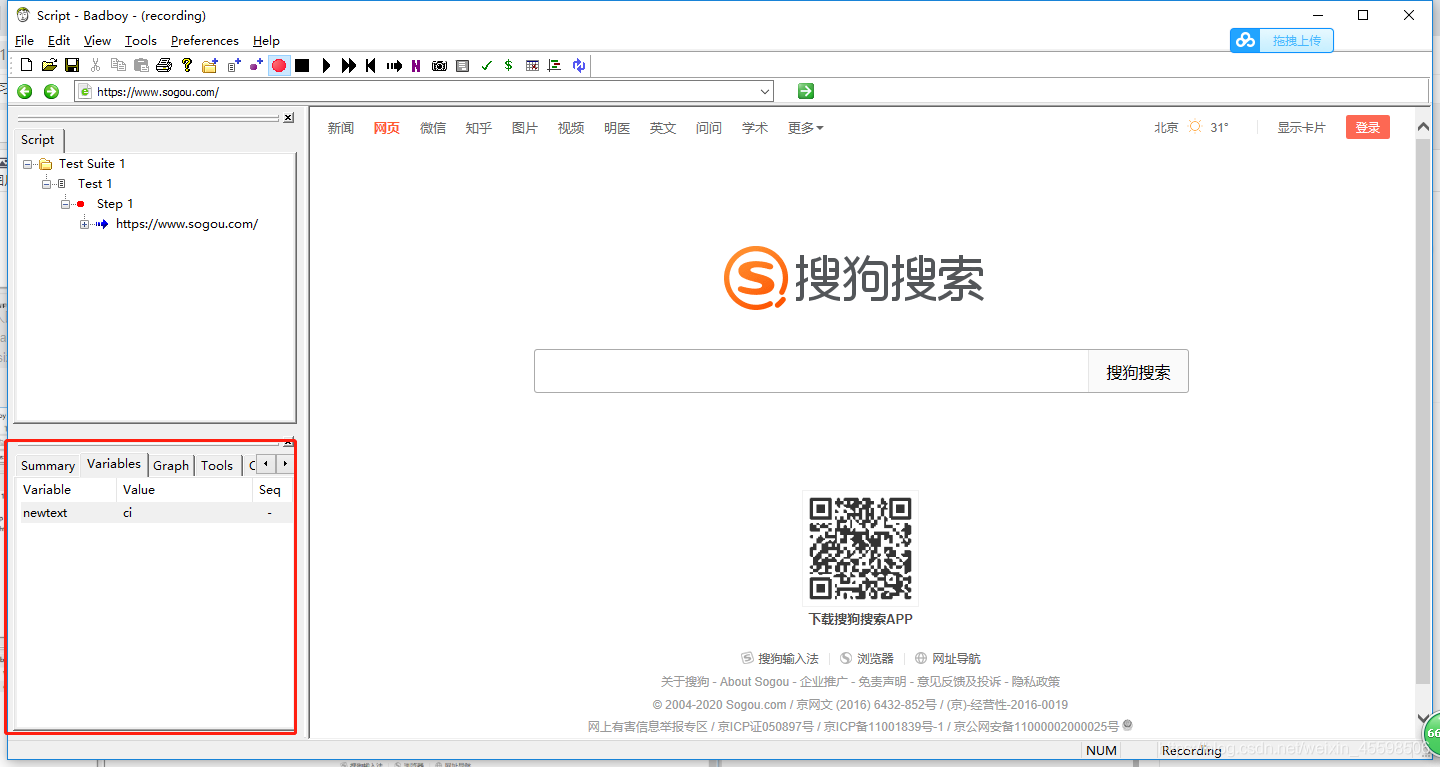Select Test Suite 1 in the tree
Viewport: 1440px width, 767px height.
[x=92, y=164]
